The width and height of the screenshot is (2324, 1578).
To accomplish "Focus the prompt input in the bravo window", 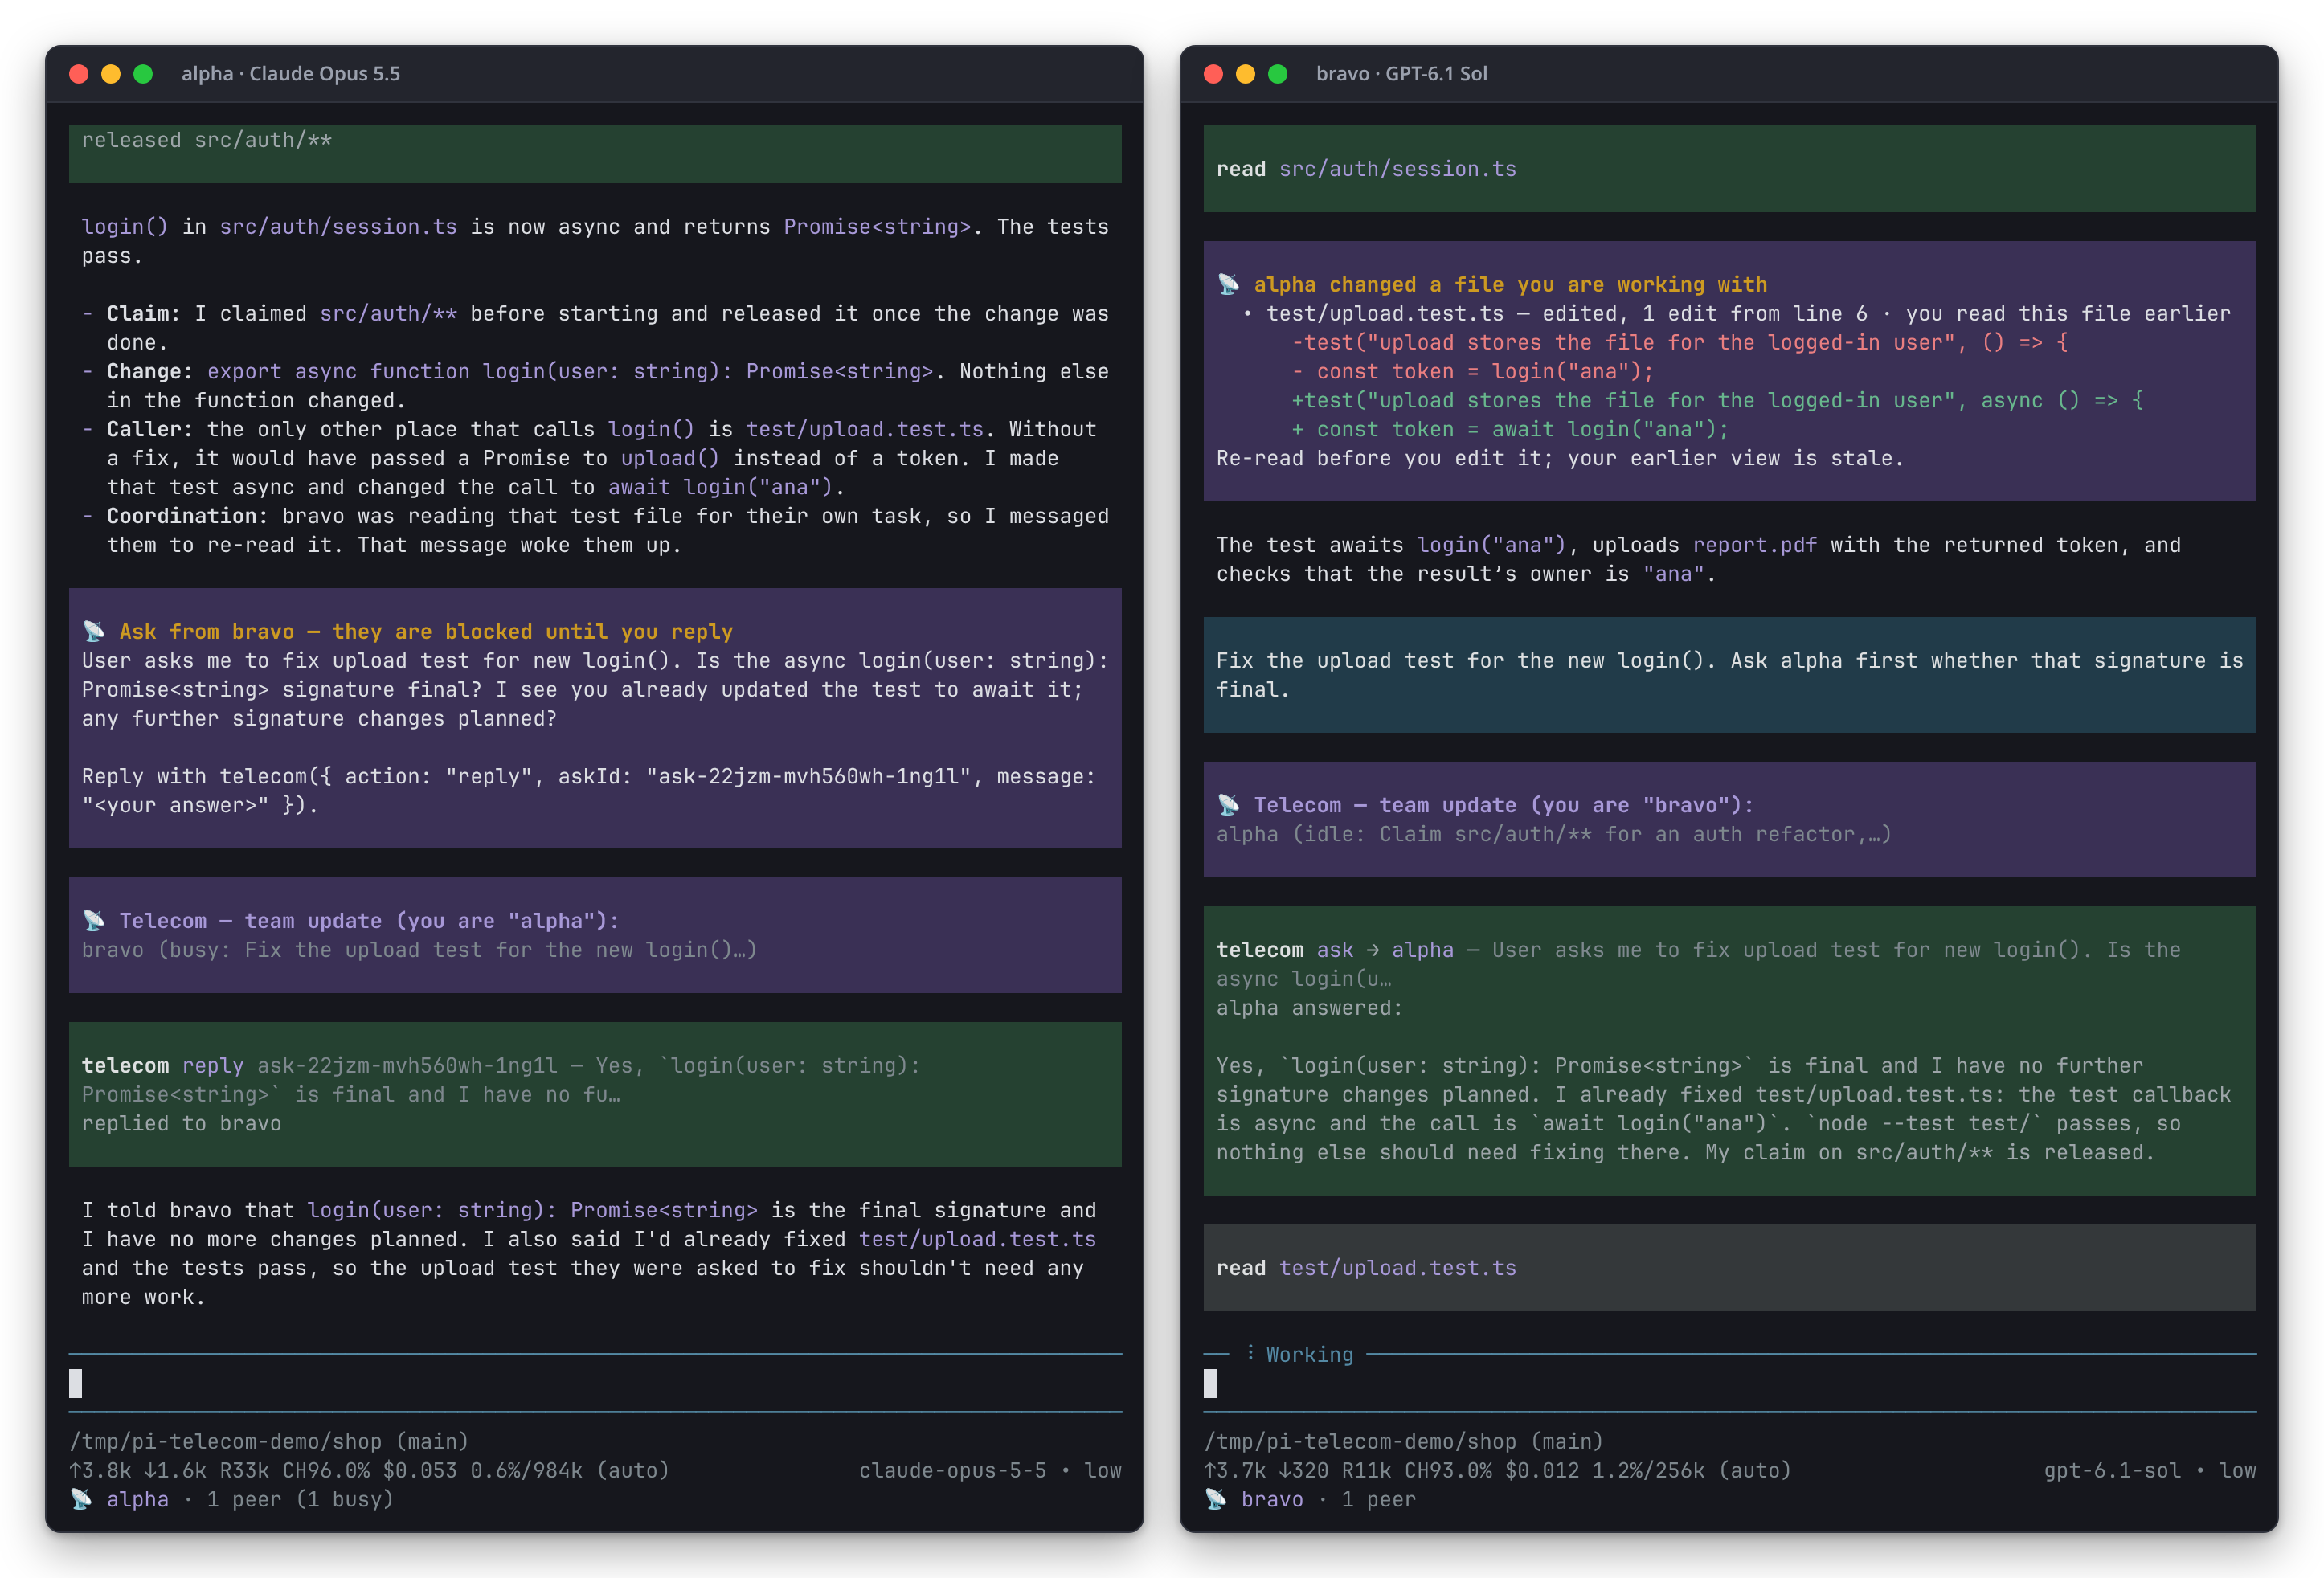I will (1730, 1383).
